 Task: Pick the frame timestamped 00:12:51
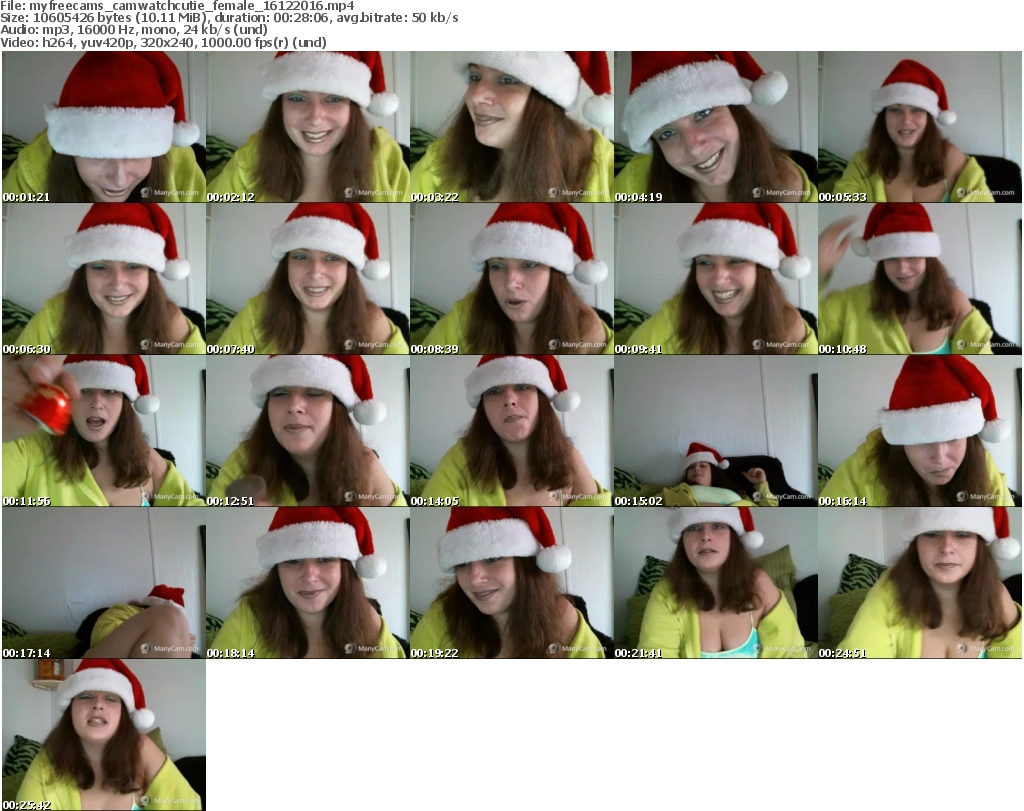point(308,431)
